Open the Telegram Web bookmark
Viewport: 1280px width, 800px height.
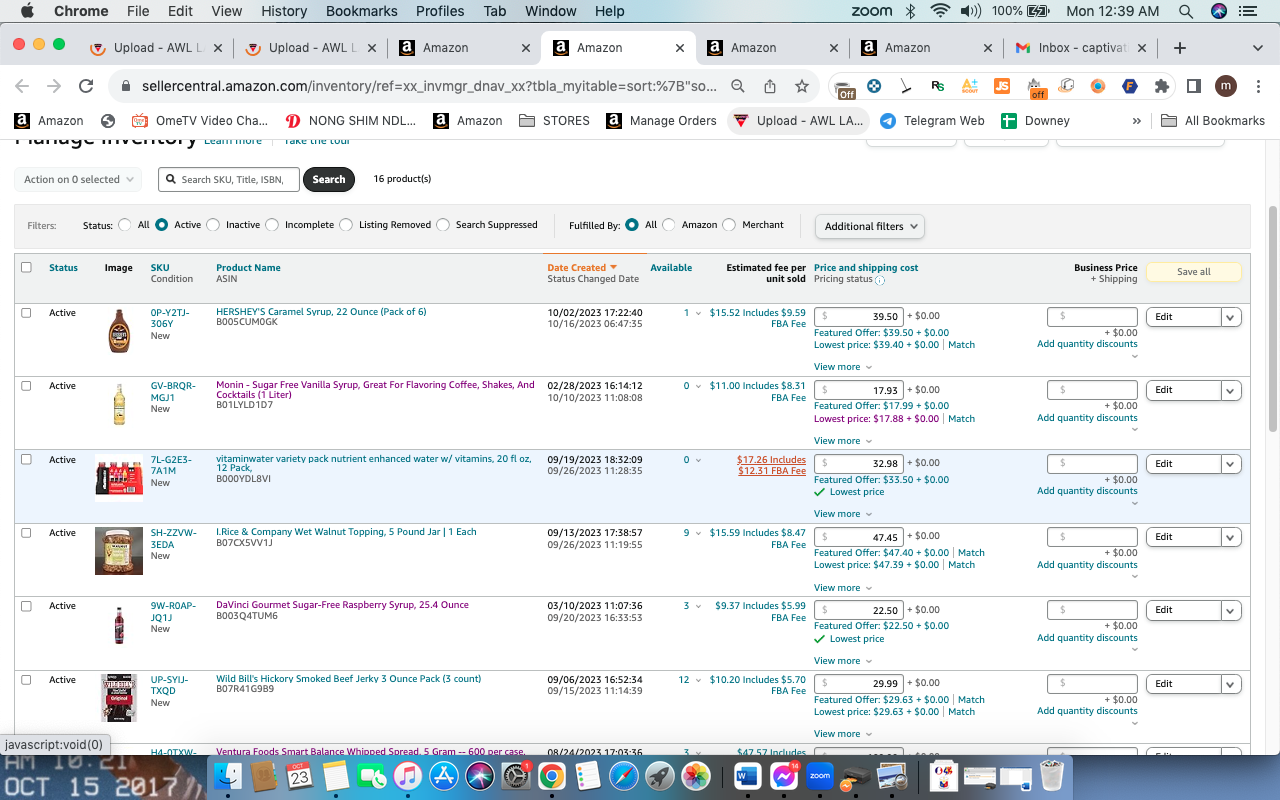932,120
